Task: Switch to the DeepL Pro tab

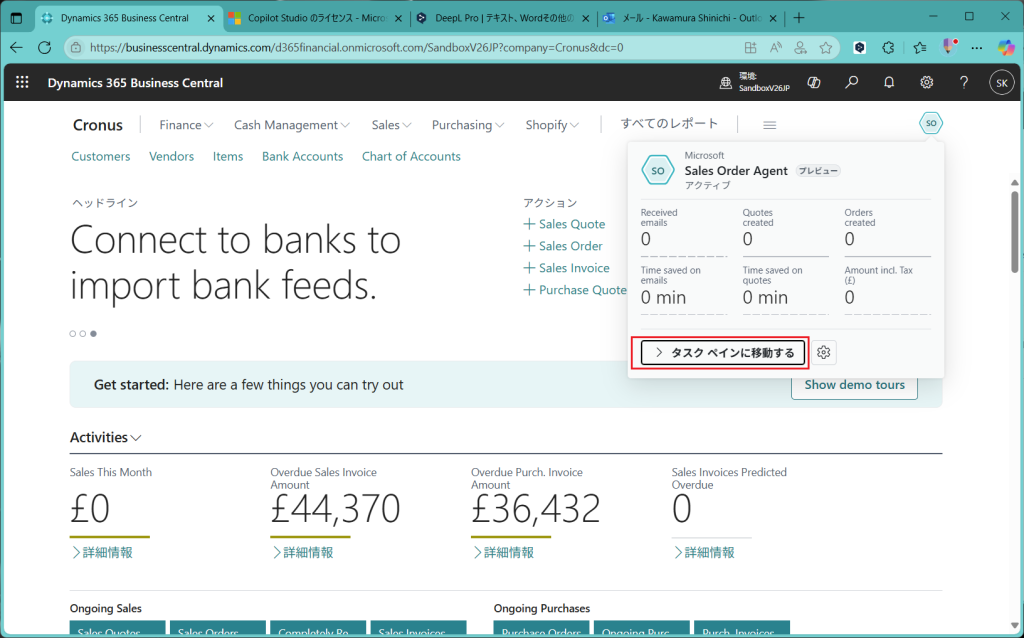Action: click(504, 18)
